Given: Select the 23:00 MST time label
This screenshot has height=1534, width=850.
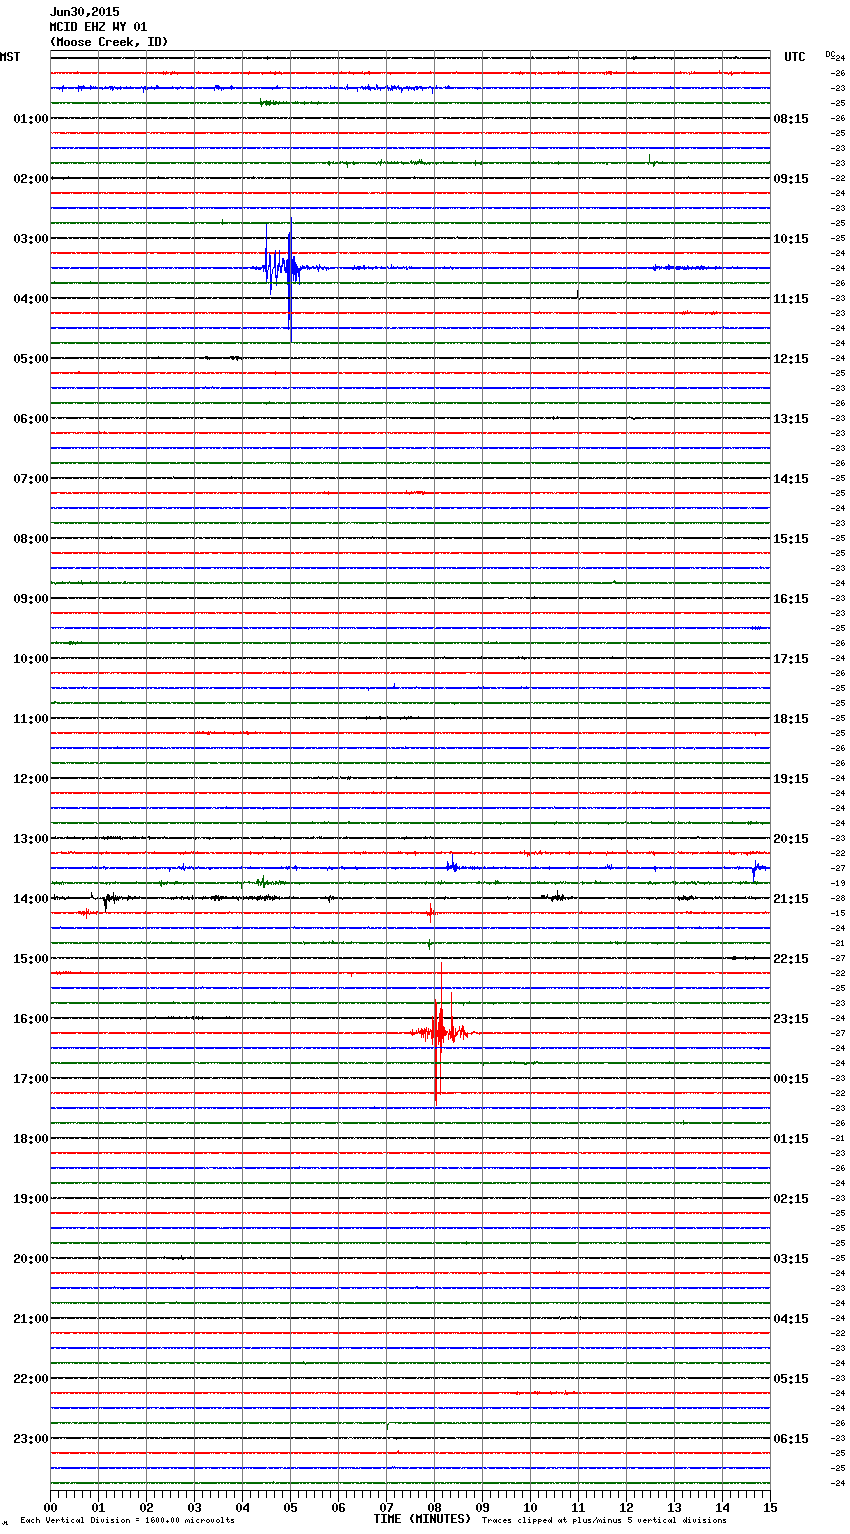Looking at the screenshot, I should coord(31,1438).
